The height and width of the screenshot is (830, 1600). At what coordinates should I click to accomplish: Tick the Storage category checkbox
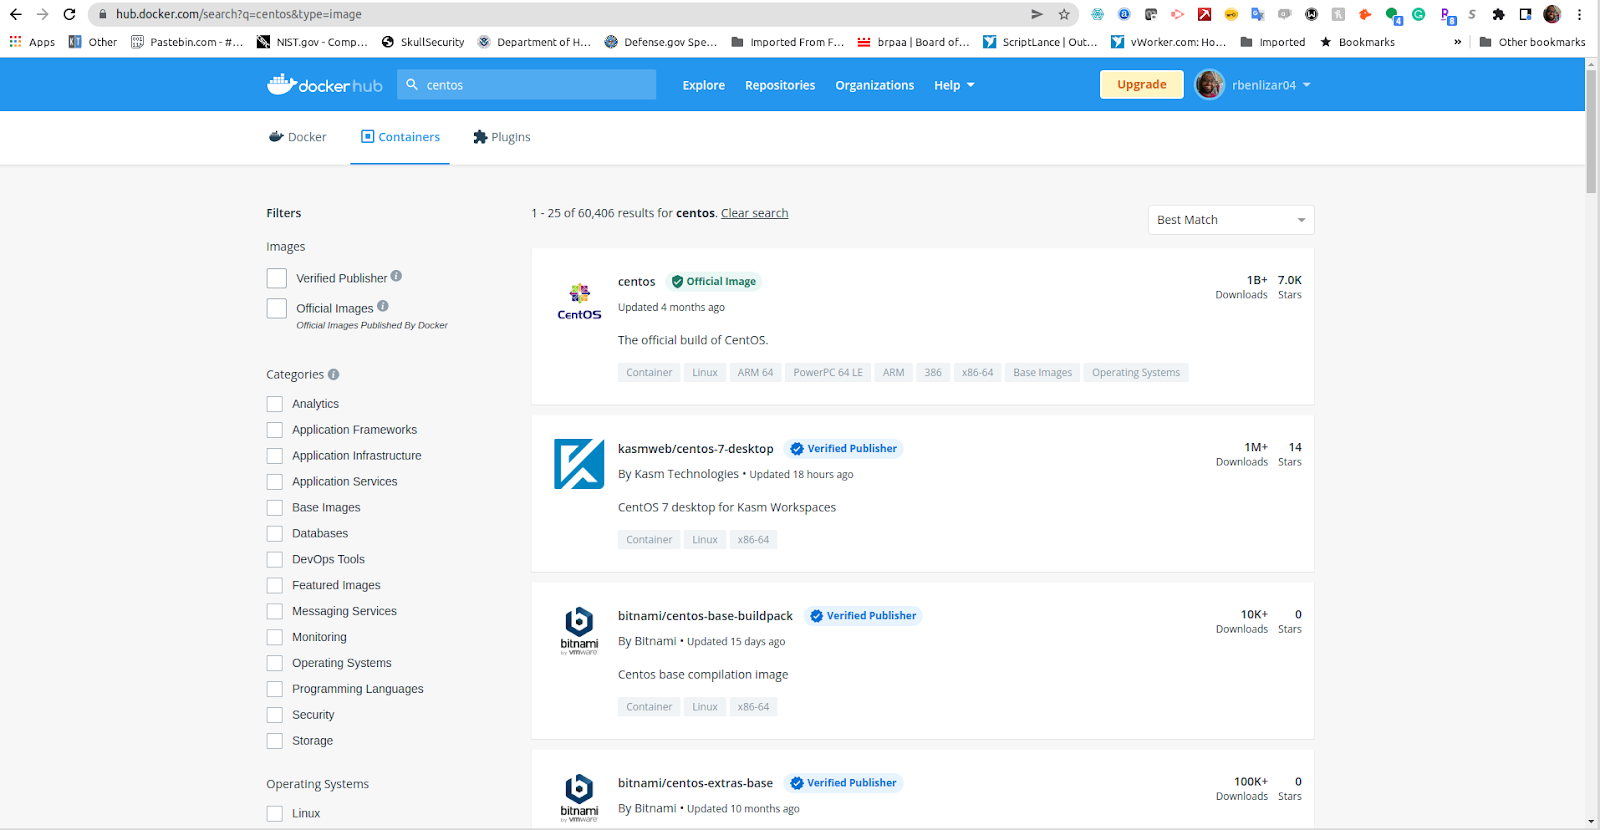[x=275, y=741]
